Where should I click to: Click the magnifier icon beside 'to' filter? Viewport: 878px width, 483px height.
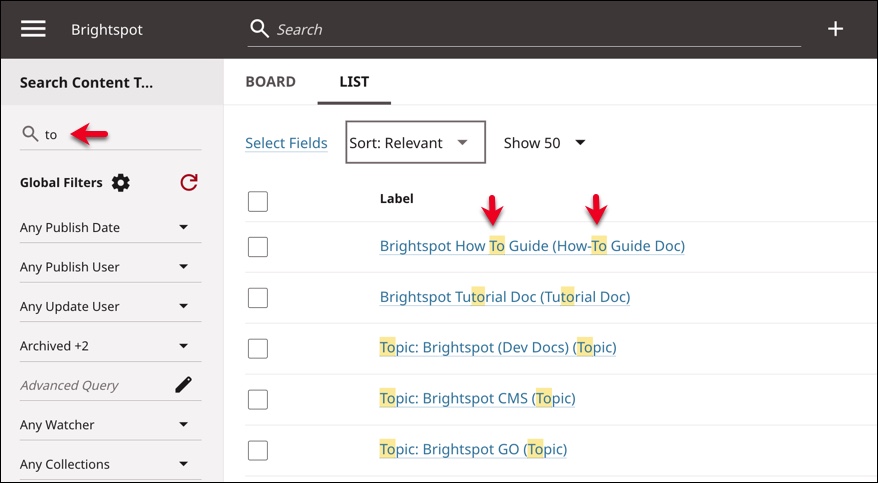30,134
